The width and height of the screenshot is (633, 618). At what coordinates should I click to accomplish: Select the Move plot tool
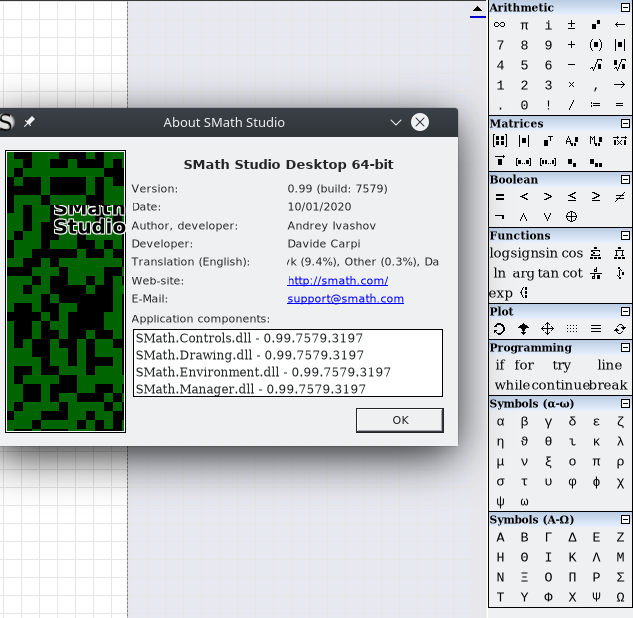(548, 328)
